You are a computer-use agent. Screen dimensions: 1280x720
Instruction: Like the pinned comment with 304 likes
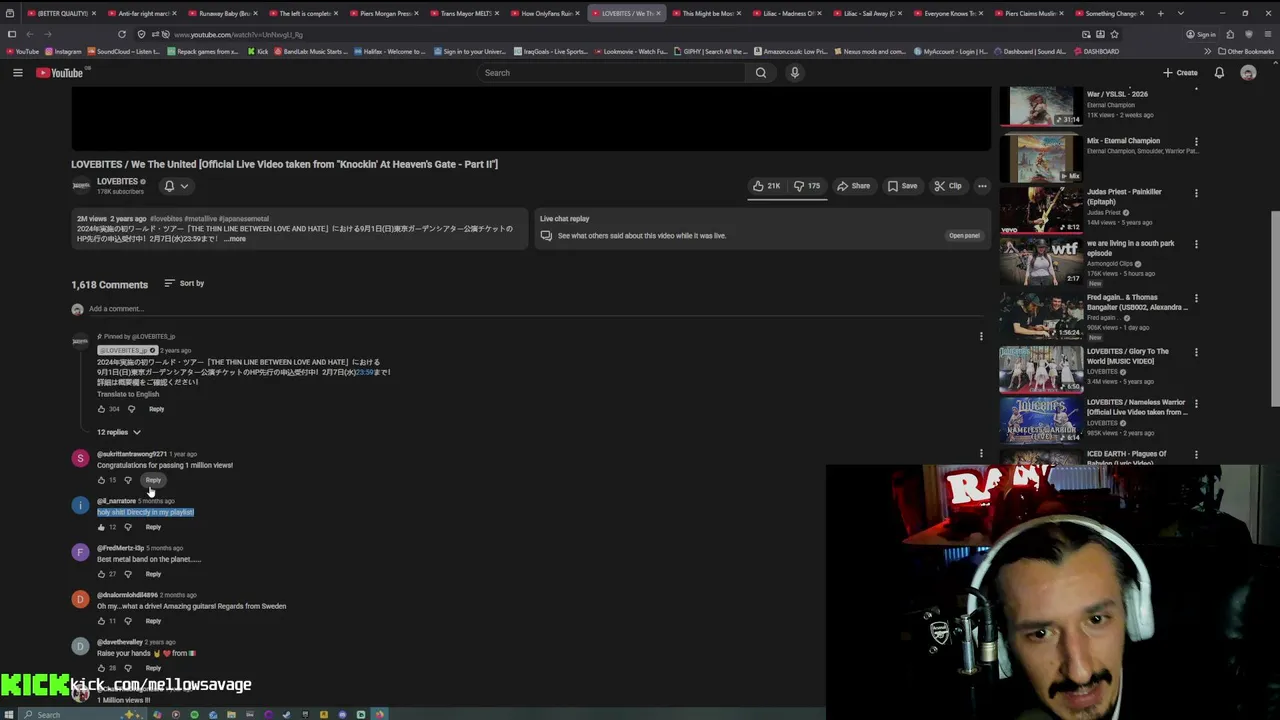(x=101, y=409)
